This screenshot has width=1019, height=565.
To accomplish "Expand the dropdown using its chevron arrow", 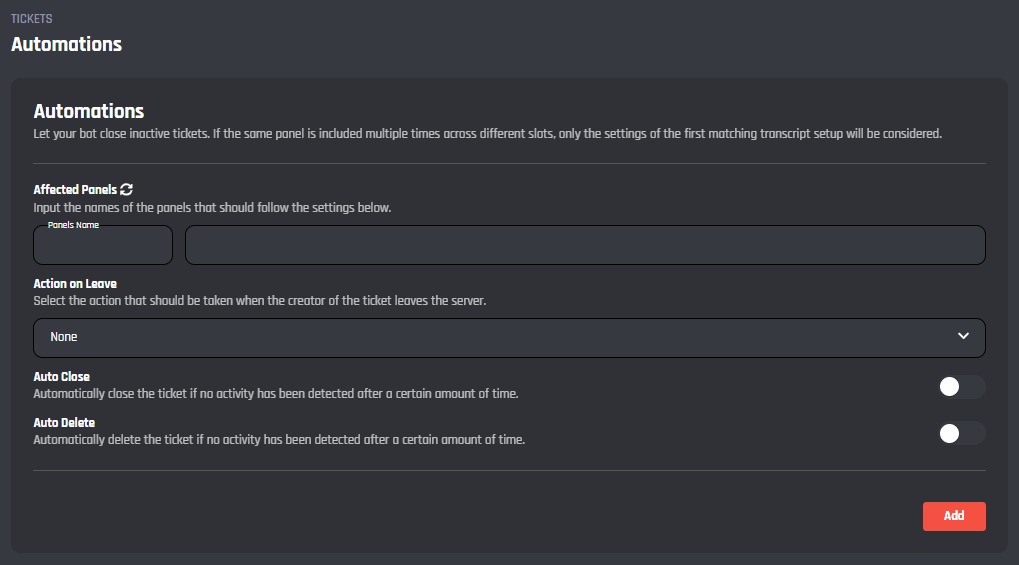I will coord(963,337).
